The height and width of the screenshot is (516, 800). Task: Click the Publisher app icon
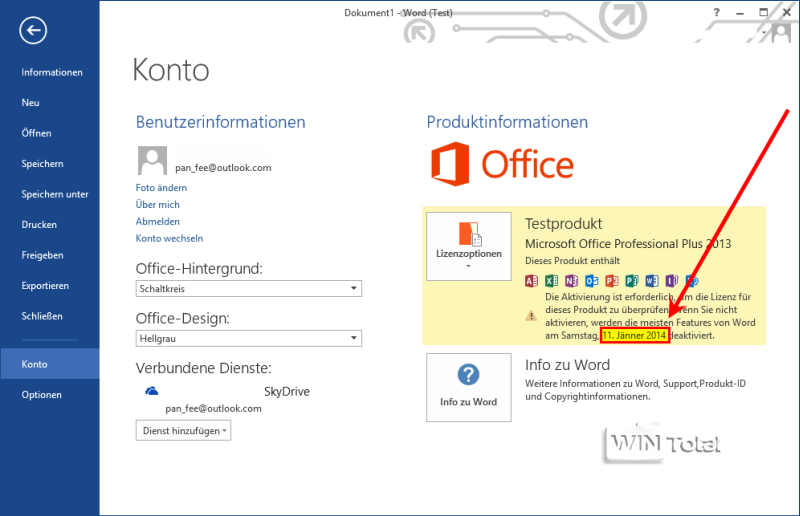pos(632,281)
